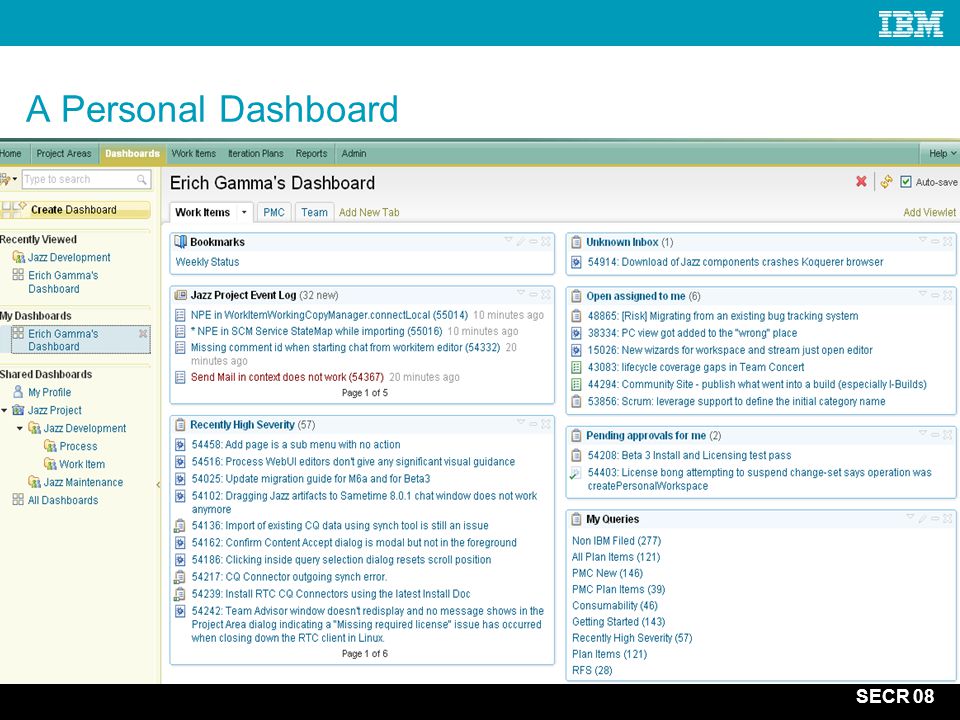This screenshot has width=960, height=720.
Task: Click the refresh dashboard icon beside Auto-save
Action: [886, 181]
